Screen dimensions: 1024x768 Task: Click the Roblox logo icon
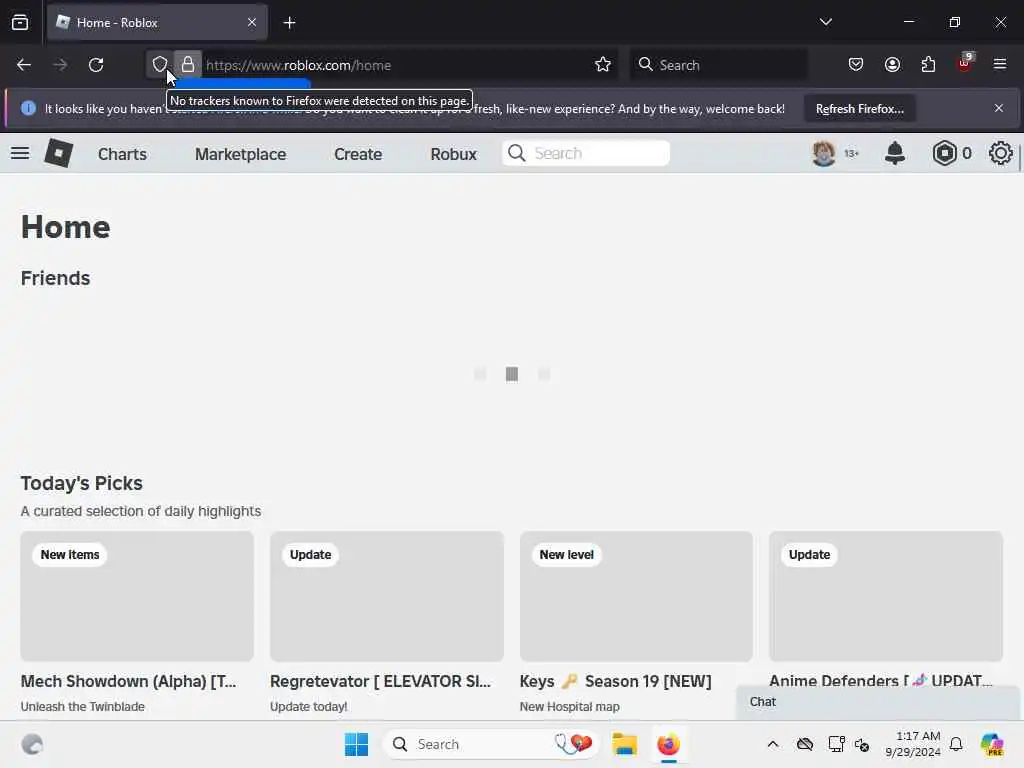point(59,153)
